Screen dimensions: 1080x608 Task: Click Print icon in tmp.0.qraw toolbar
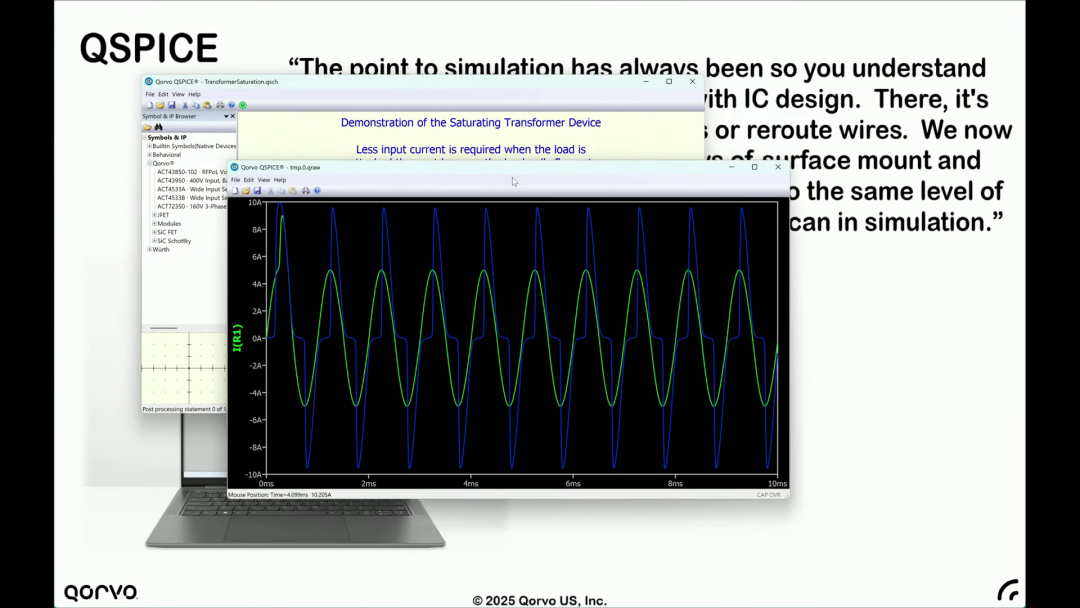(x=306, y=191)
